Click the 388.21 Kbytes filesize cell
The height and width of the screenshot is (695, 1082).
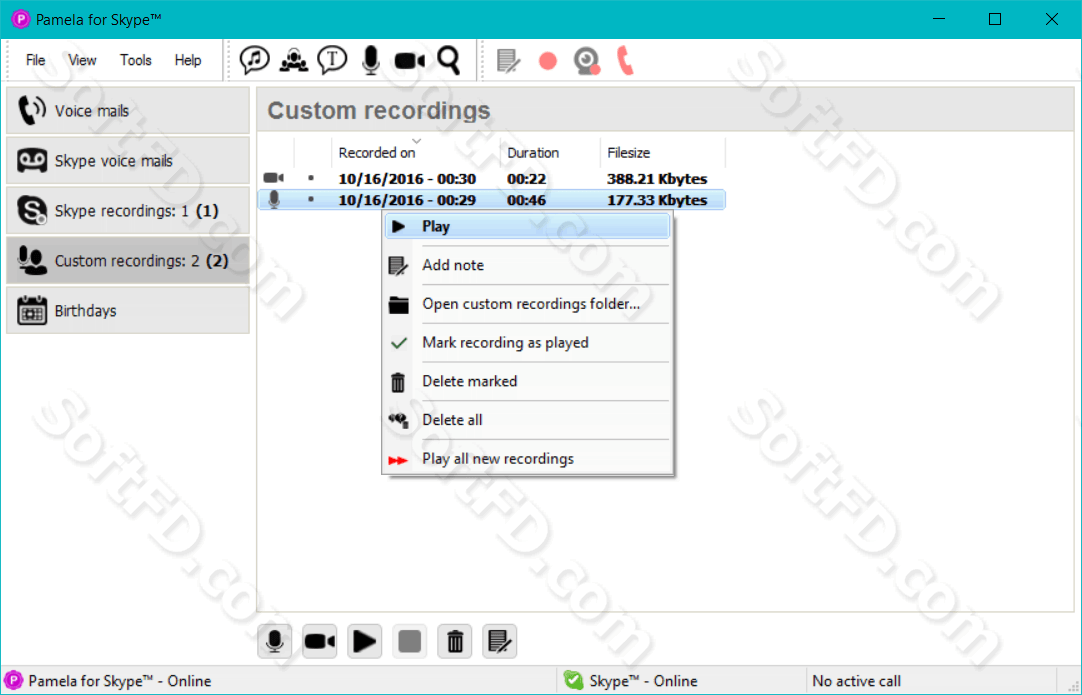(657, 179)
